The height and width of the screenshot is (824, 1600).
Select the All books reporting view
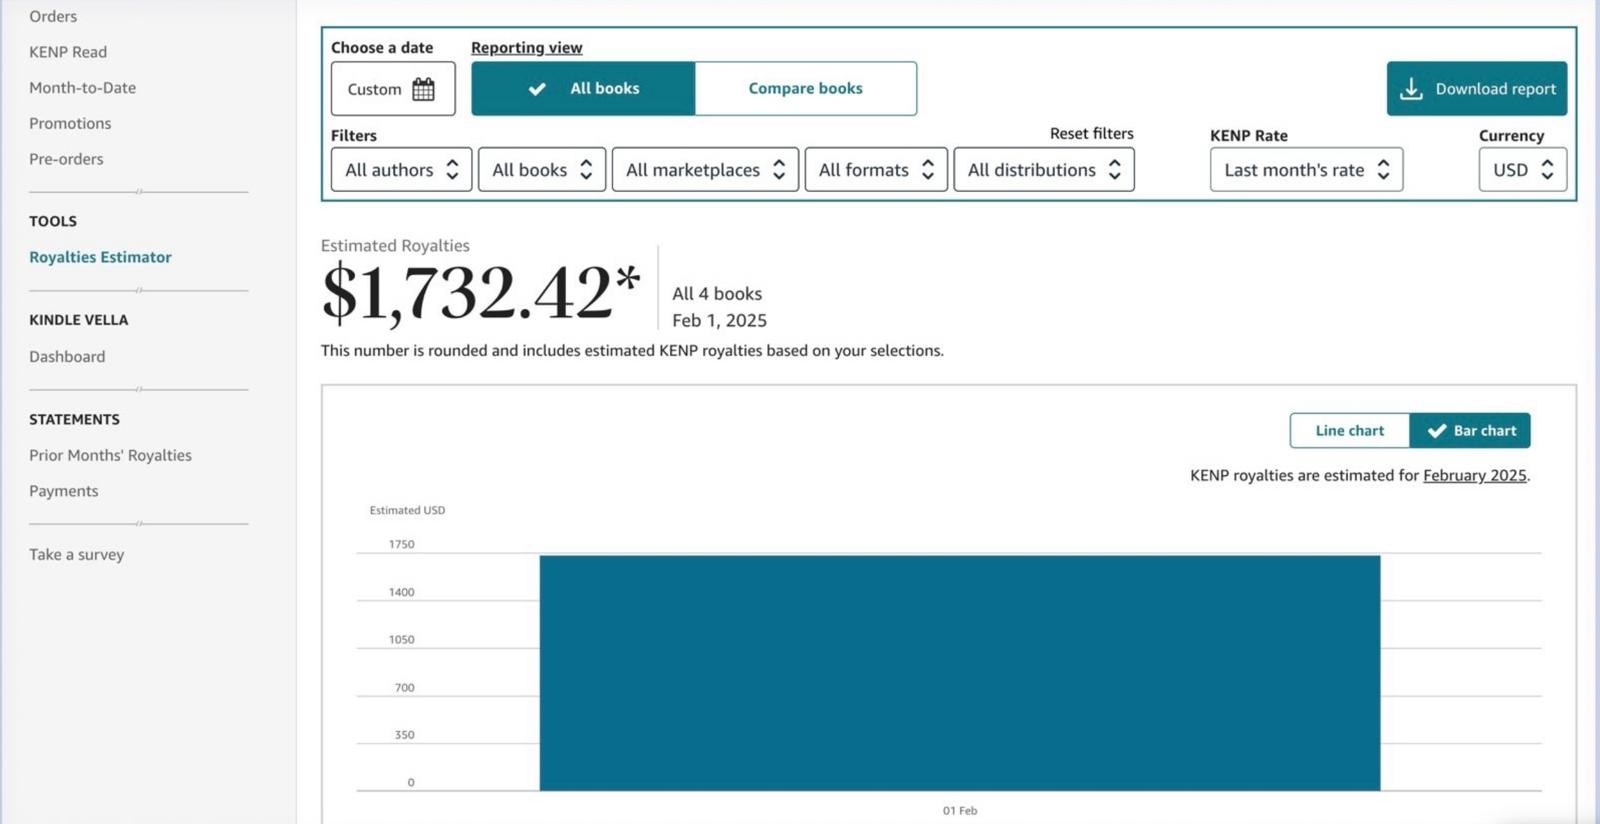pyautogui.click(x=583, y=89)
